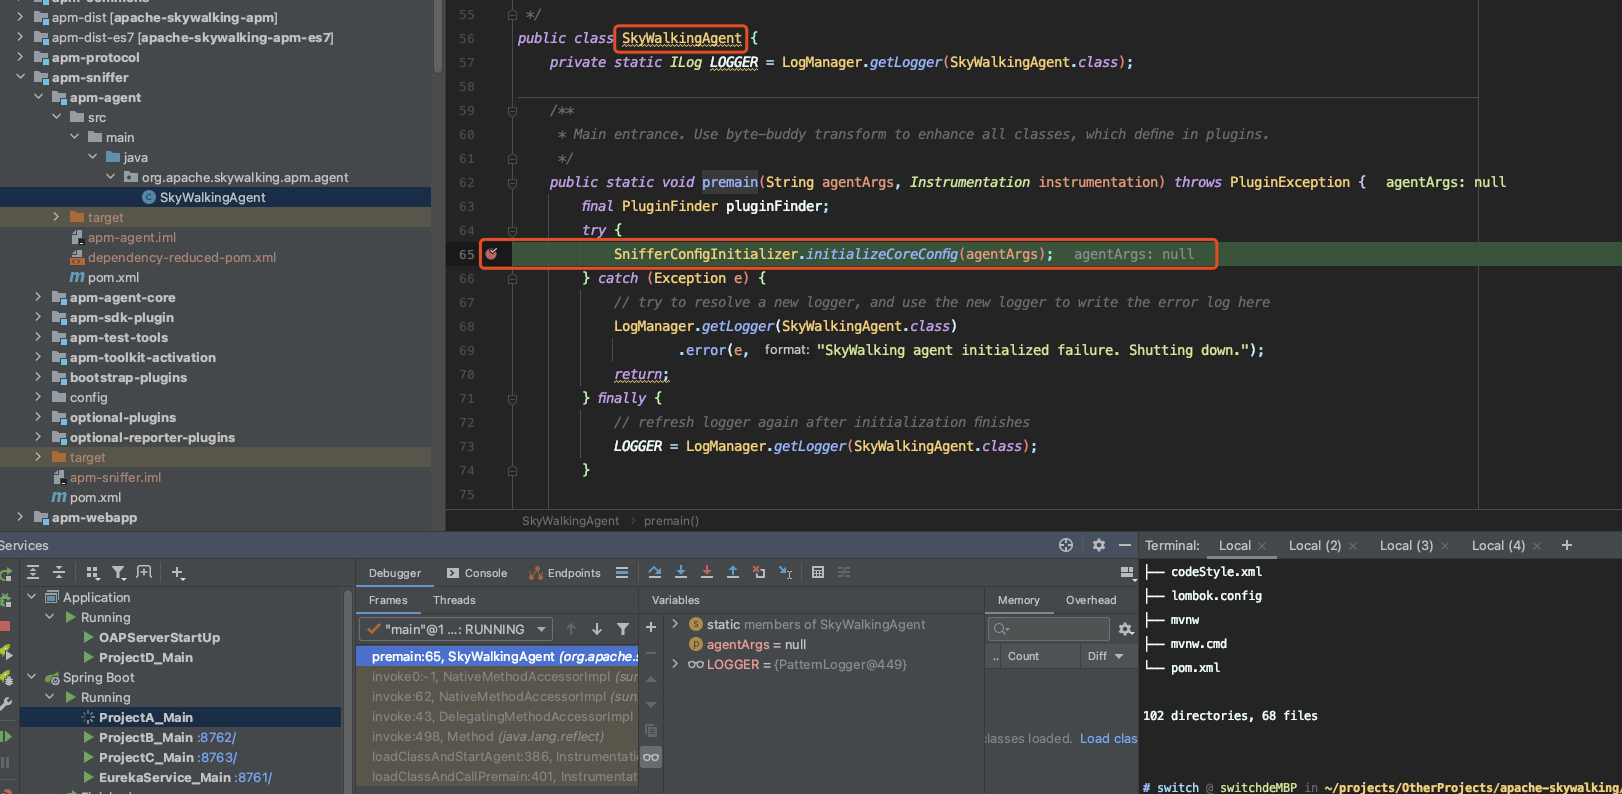Click the Memory class search field
This screenshot has height=794, width=1622.
click(1048, 629)
